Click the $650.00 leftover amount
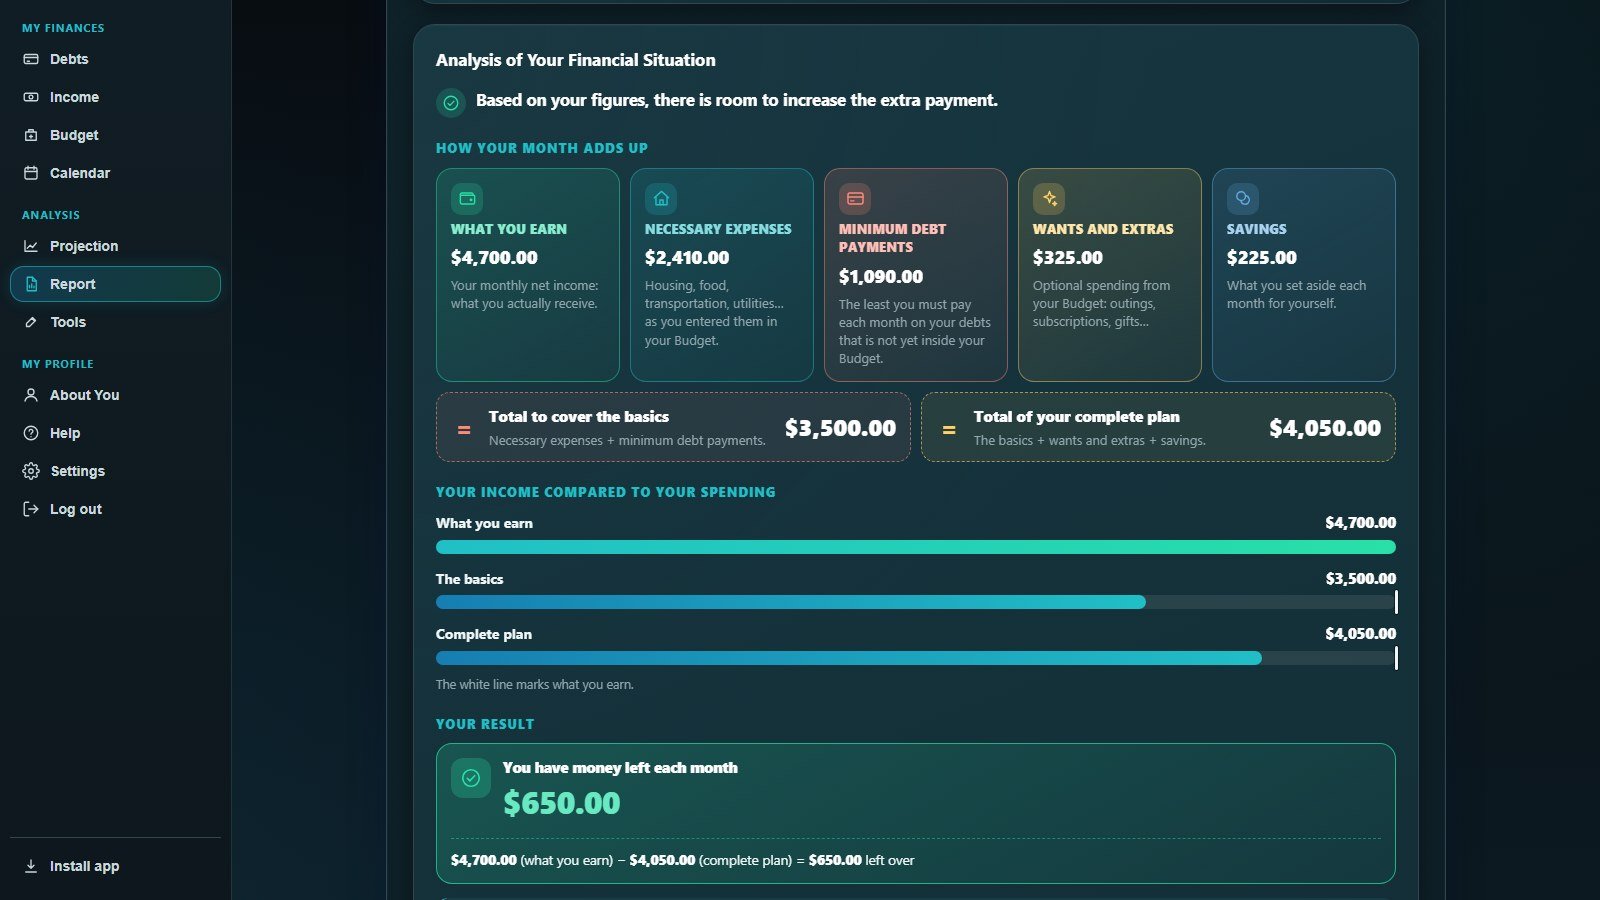1600x900 pixels. point(561,803)
